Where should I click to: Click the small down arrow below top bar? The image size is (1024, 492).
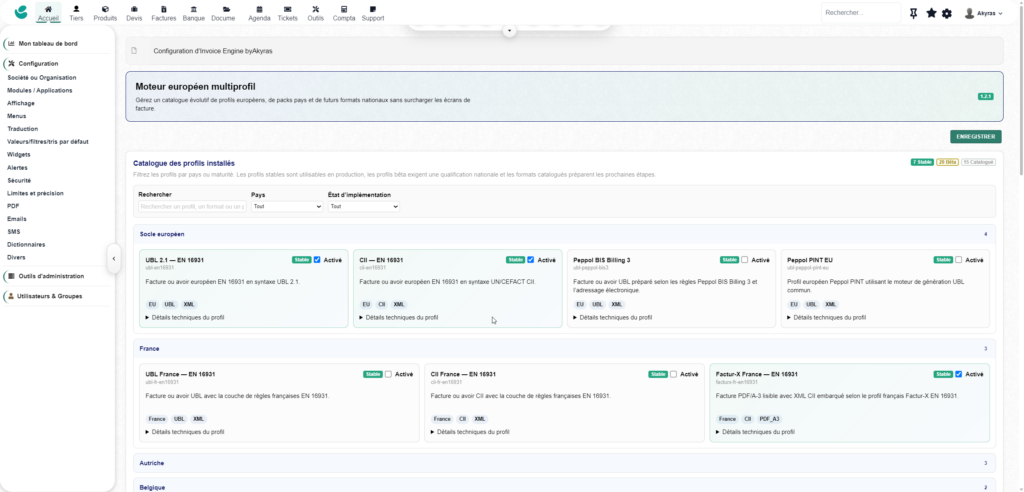coord(509,31)
